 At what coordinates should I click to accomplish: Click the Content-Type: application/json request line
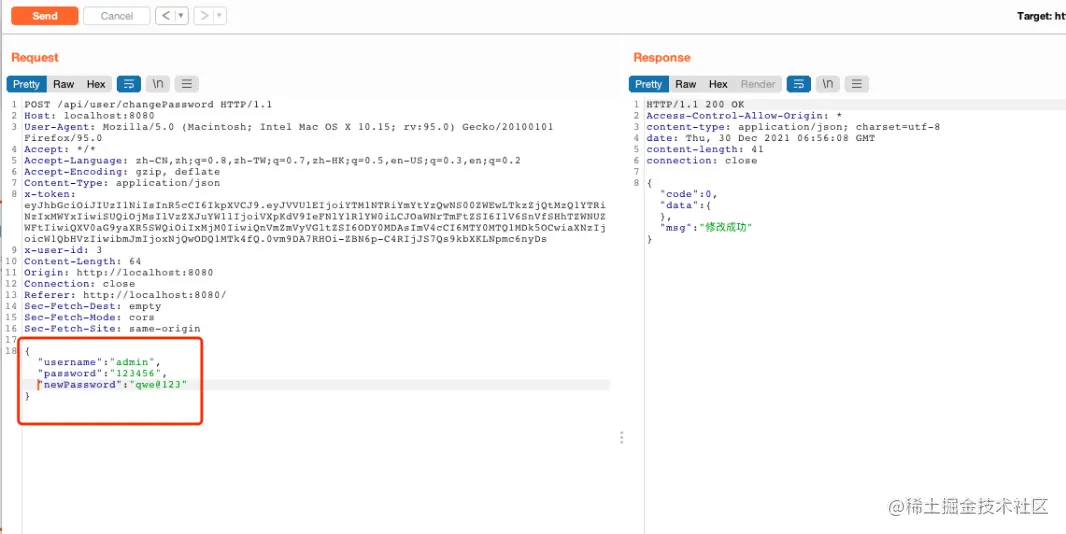tap(122, 183)
